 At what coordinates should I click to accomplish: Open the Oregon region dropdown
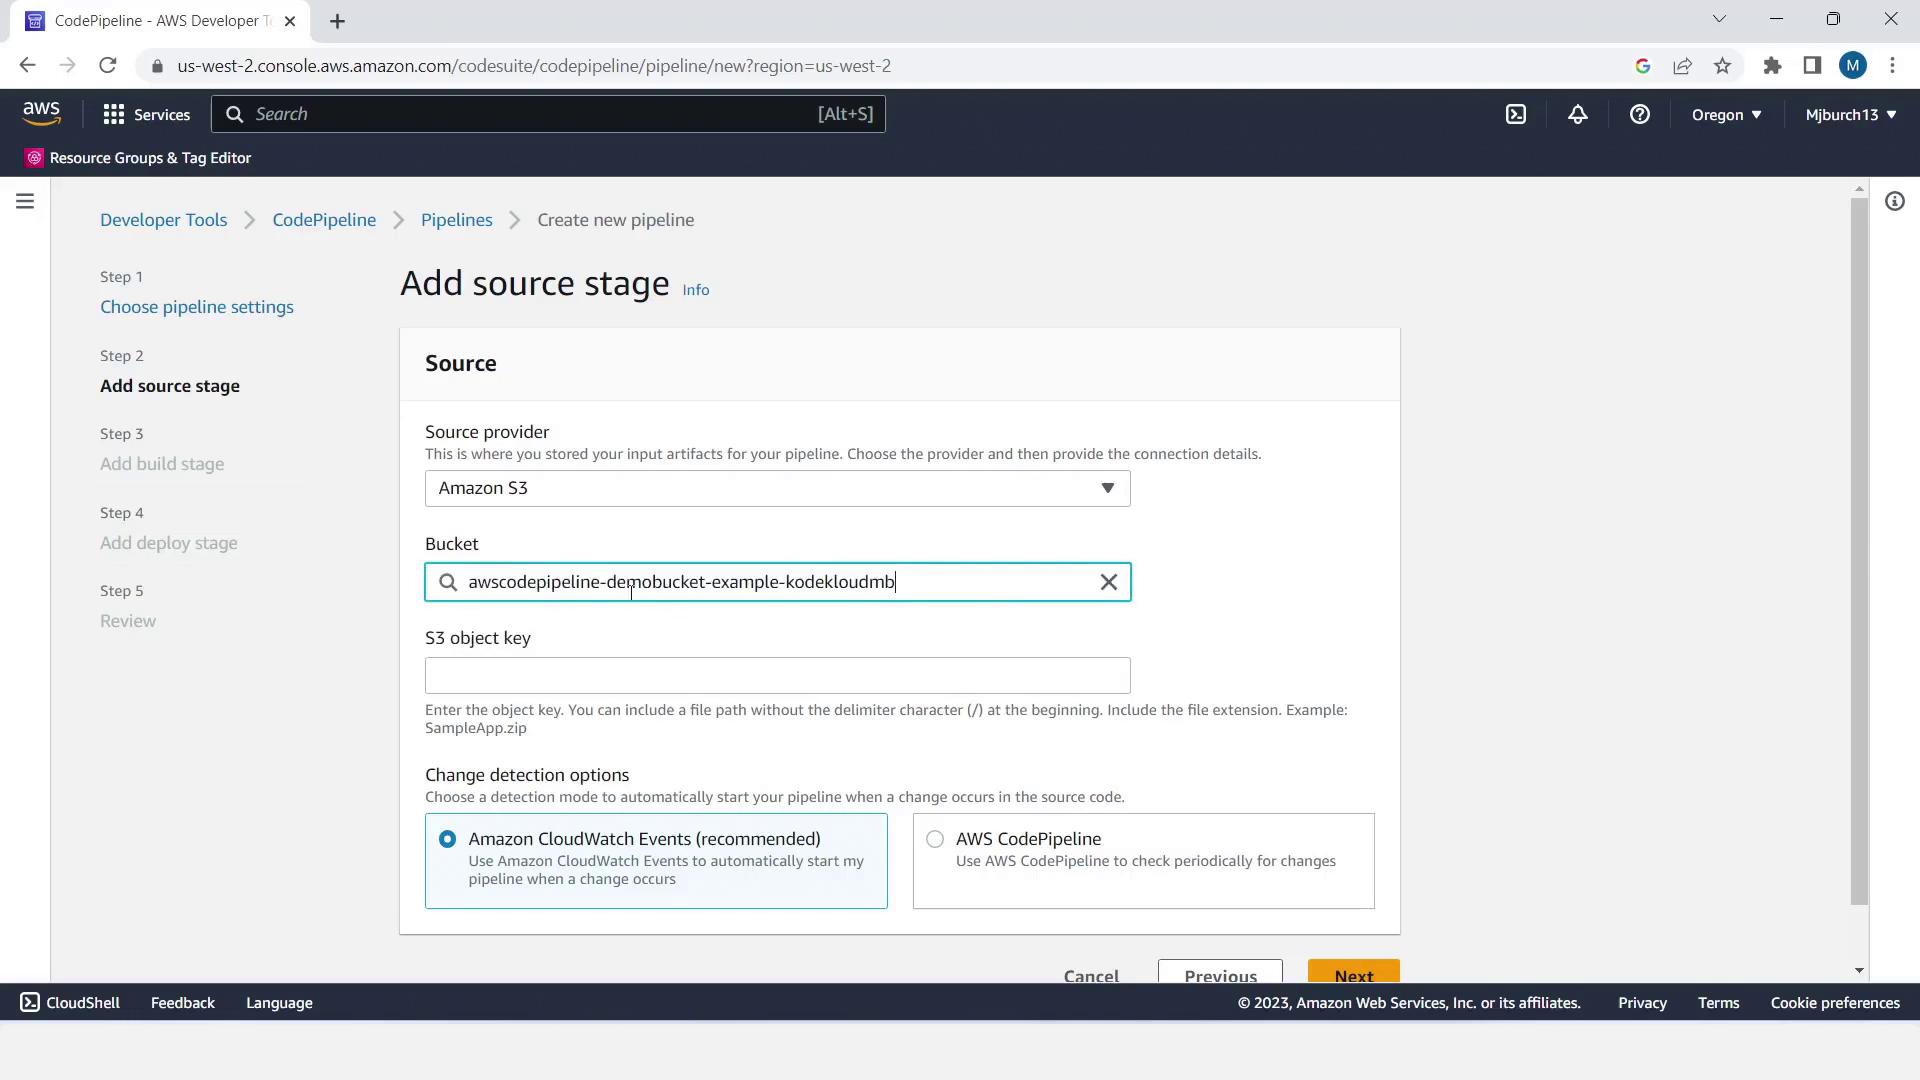(x=1726, y=114)
